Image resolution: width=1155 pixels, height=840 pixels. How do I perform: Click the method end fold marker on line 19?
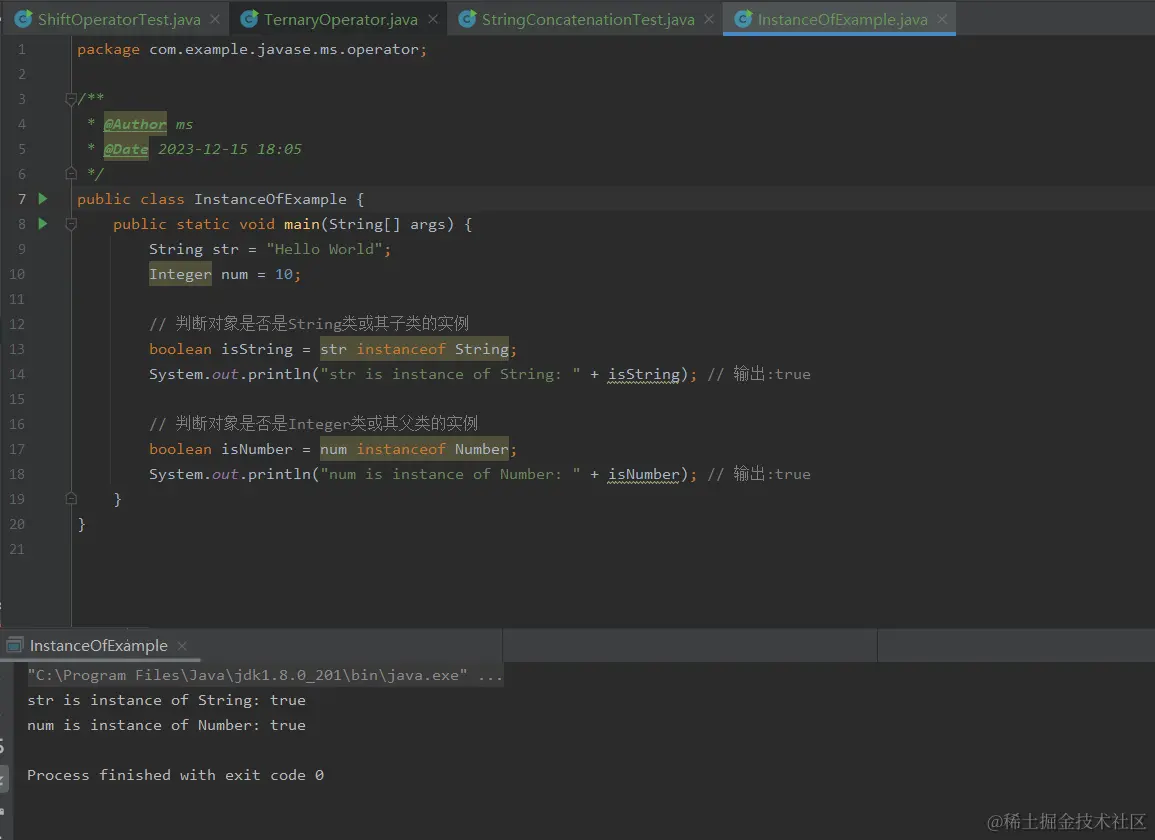[x=71, y=499]
